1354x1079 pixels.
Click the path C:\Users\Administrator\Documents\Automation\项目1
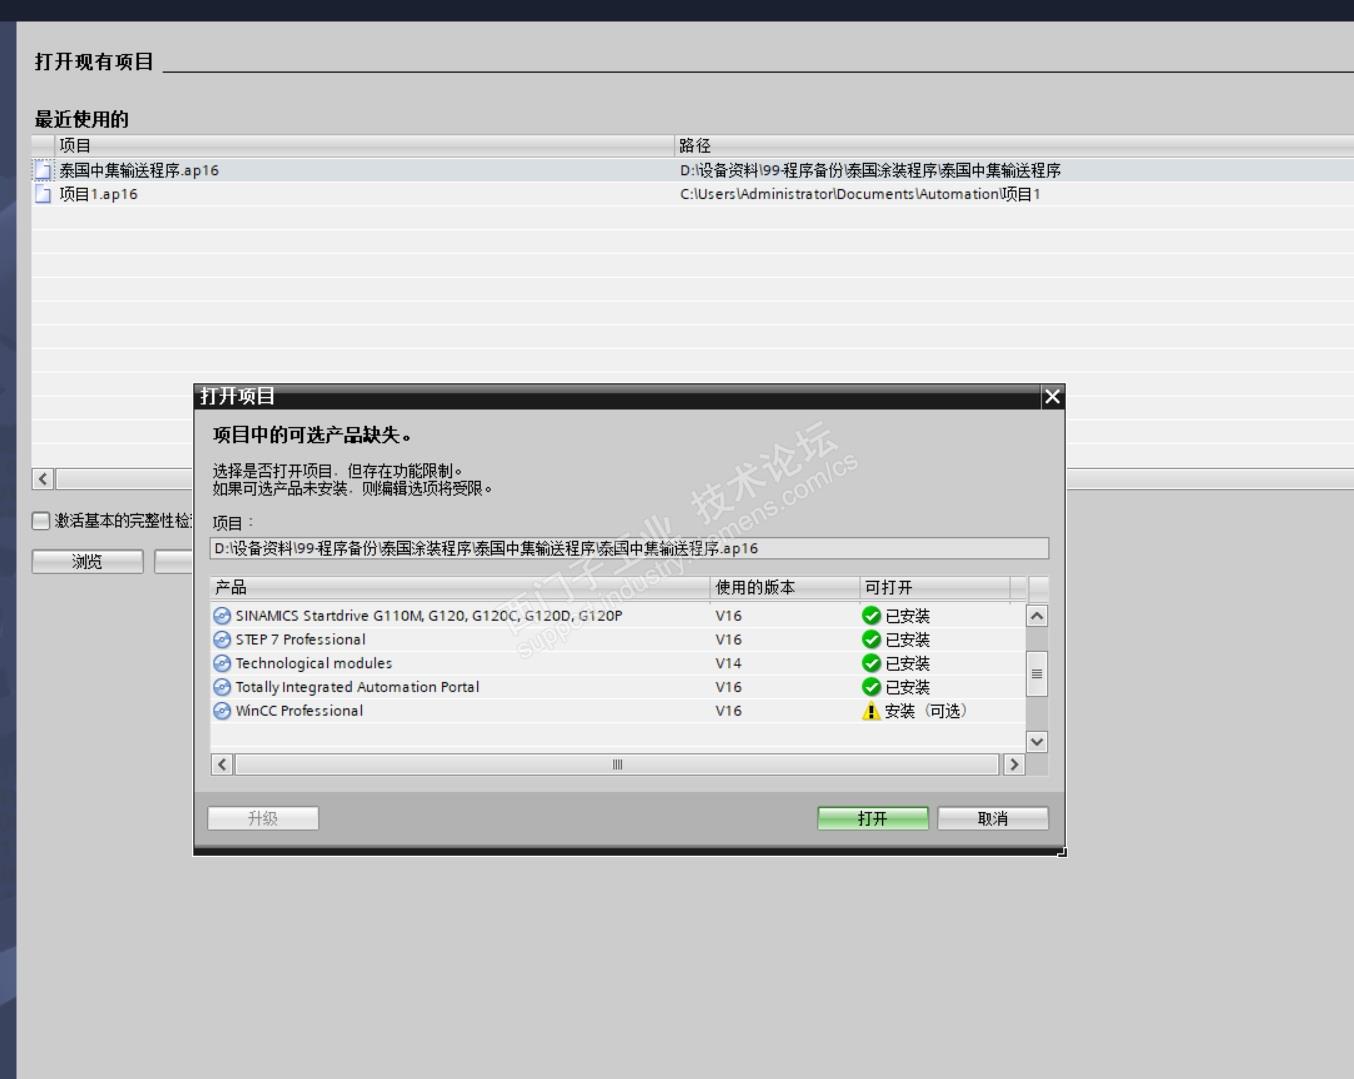860,195
